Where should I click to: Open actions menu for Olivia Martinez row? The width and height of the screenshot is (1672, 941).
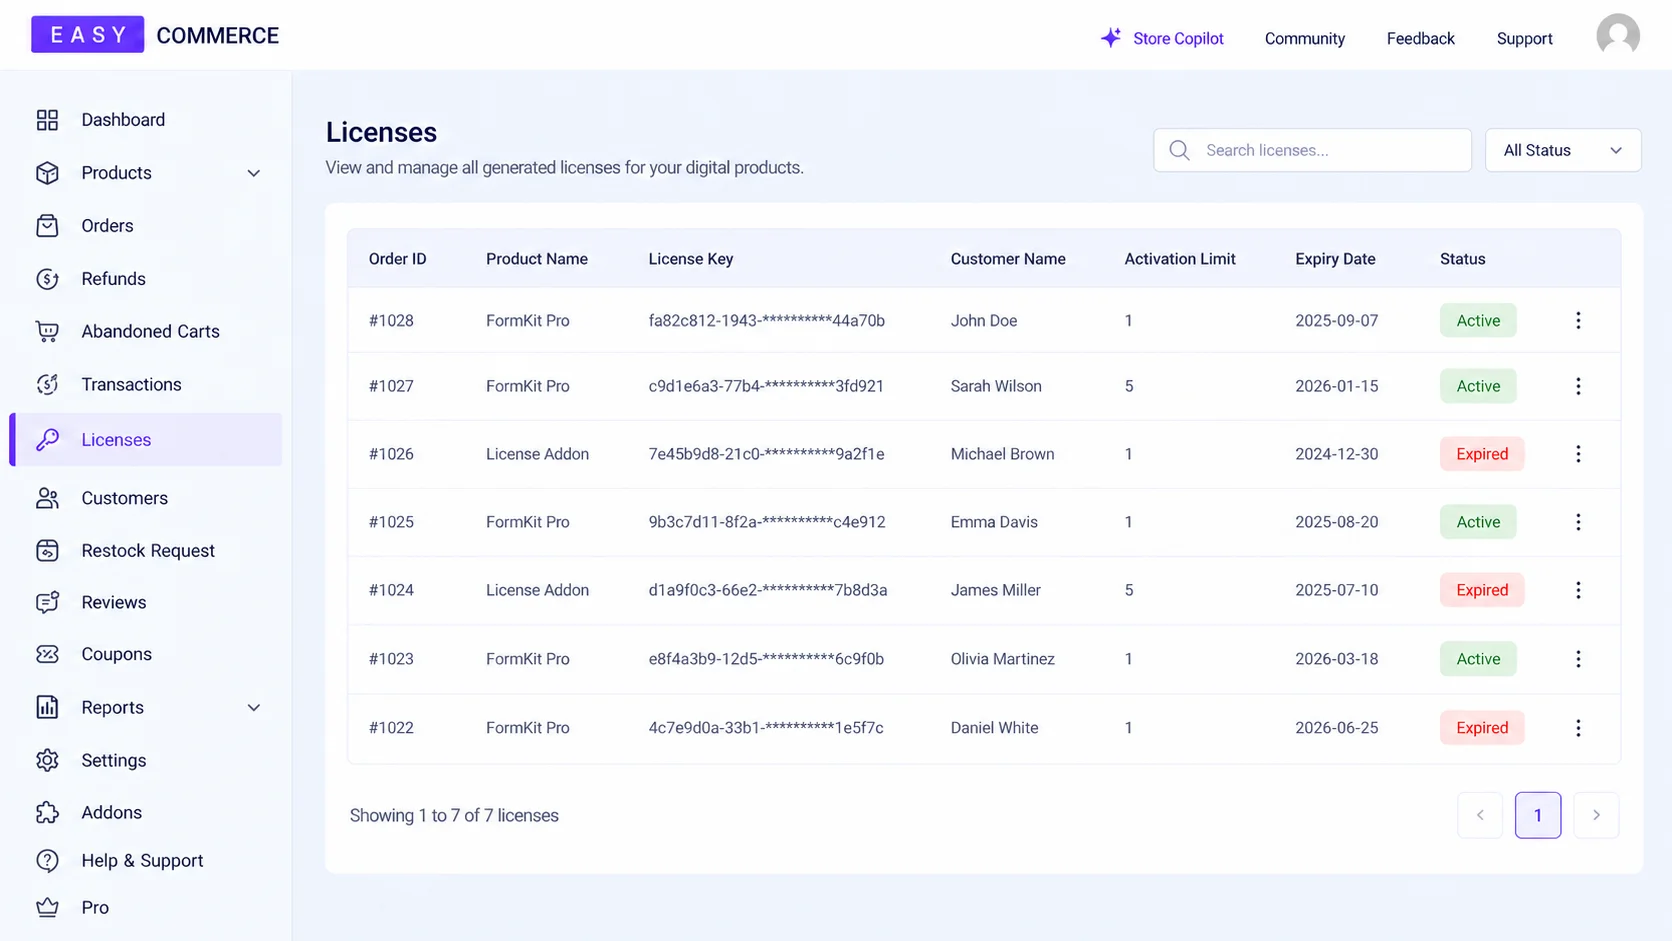(x=1578, y=659)
